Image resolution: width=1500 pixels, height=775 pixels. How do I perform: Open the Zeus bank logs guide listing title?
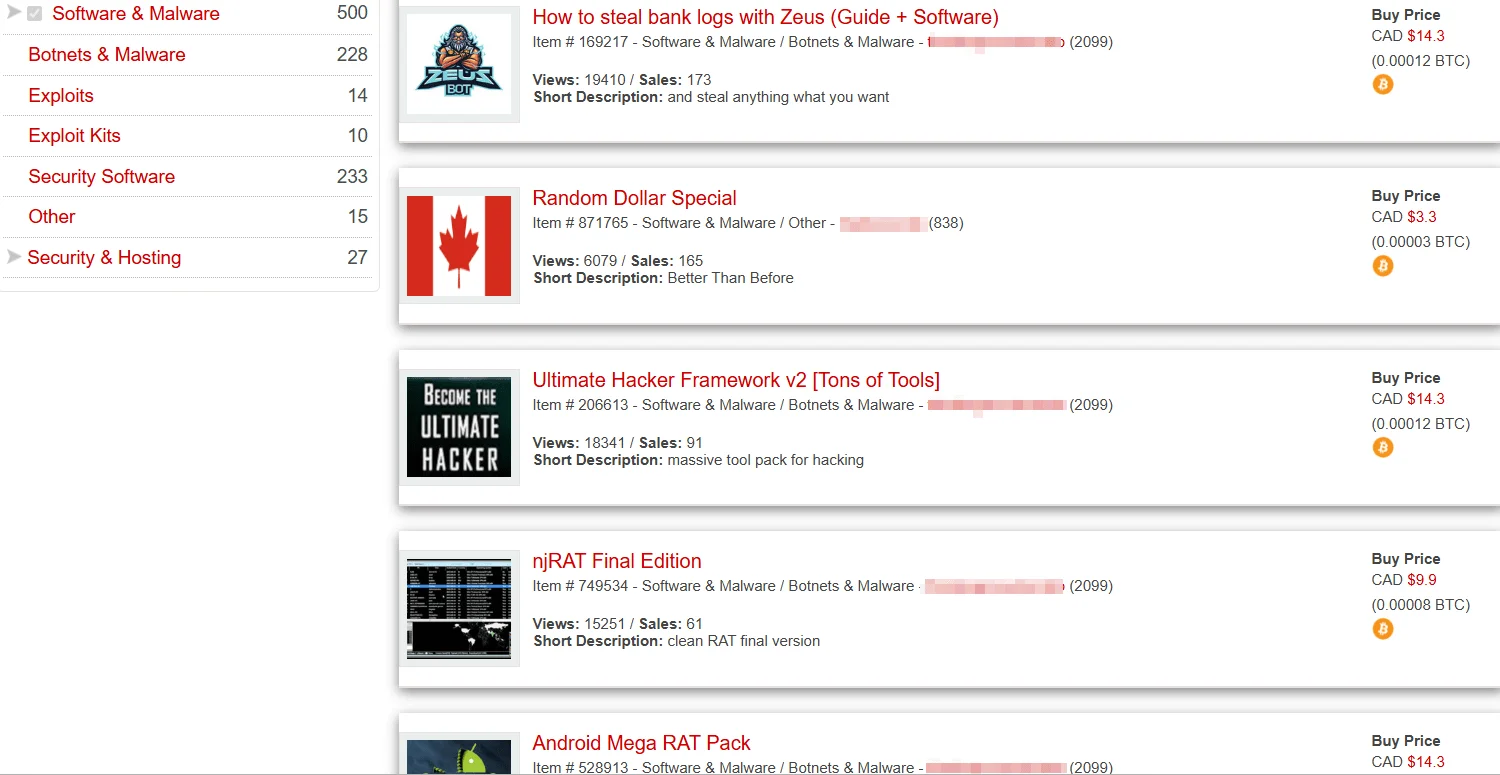[765, 17]
